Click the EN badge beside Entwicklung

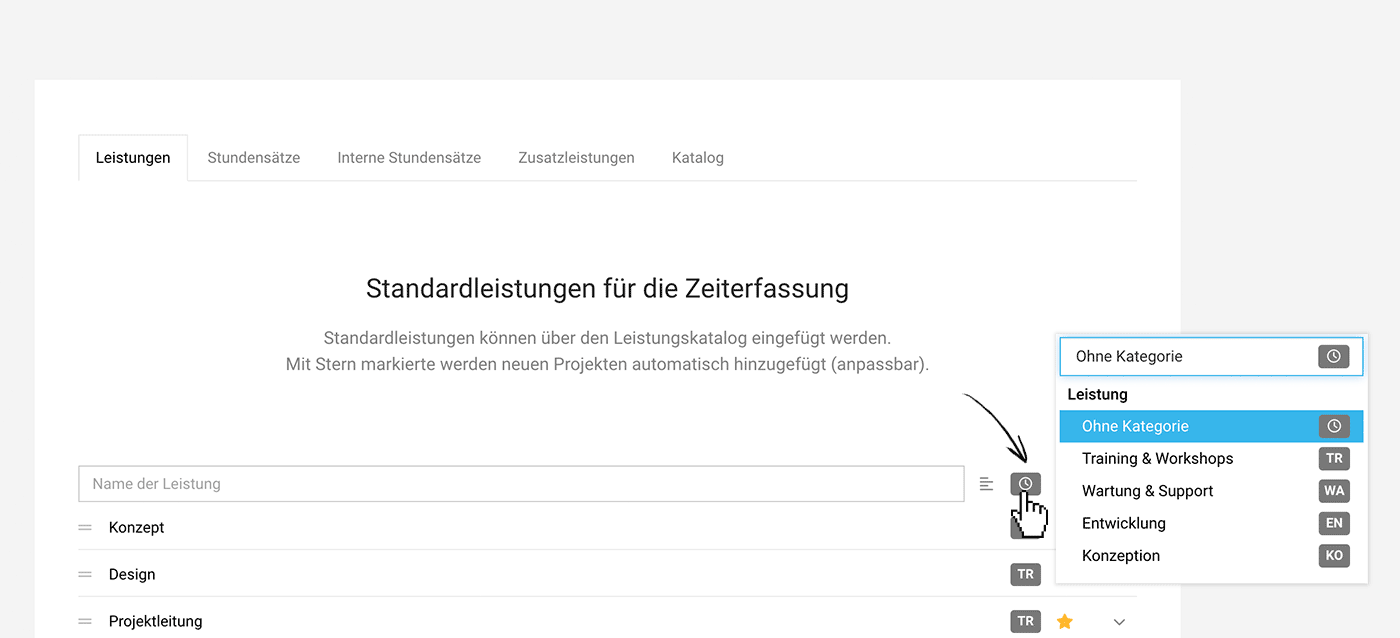(x=1334, y=523)
